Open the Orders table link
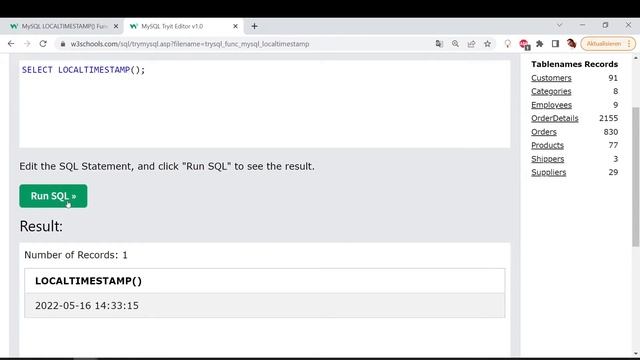The width and height of the screenshot is (640, 360). coord(544,132)
